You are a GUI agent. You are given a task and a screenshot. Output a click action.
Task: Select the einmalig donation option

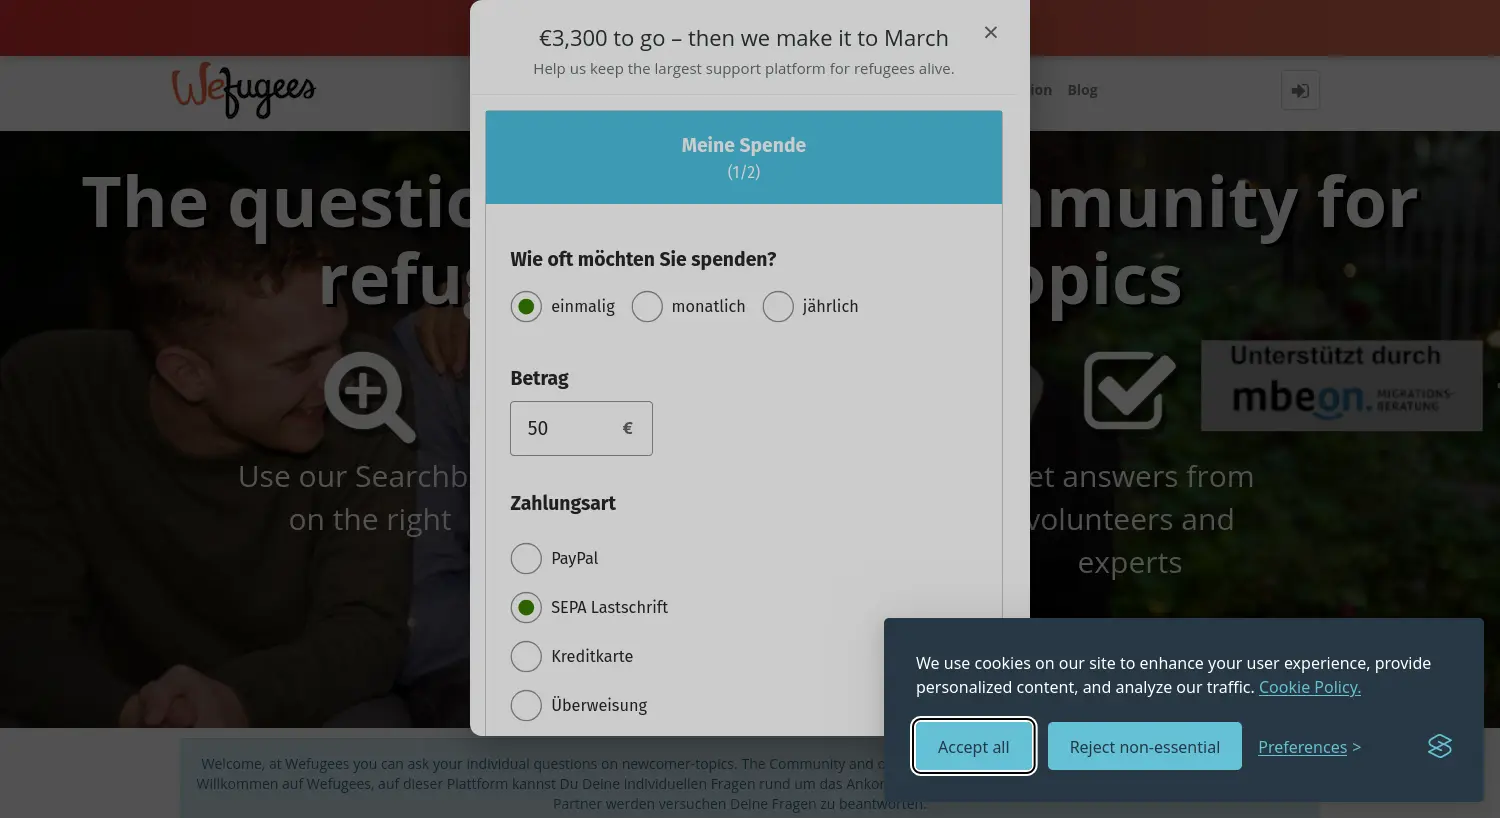pyautogui.click(x=526, y=306)
